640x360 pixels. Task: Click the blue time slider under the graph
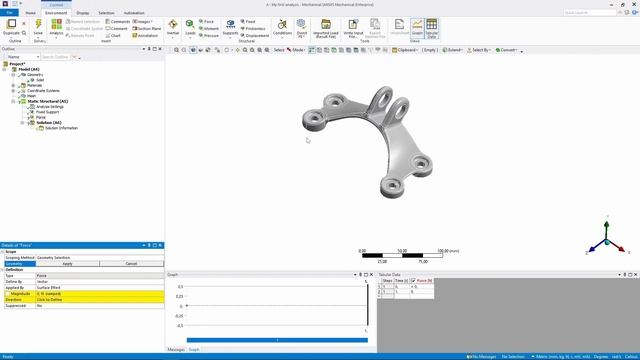tap(277, 340)
